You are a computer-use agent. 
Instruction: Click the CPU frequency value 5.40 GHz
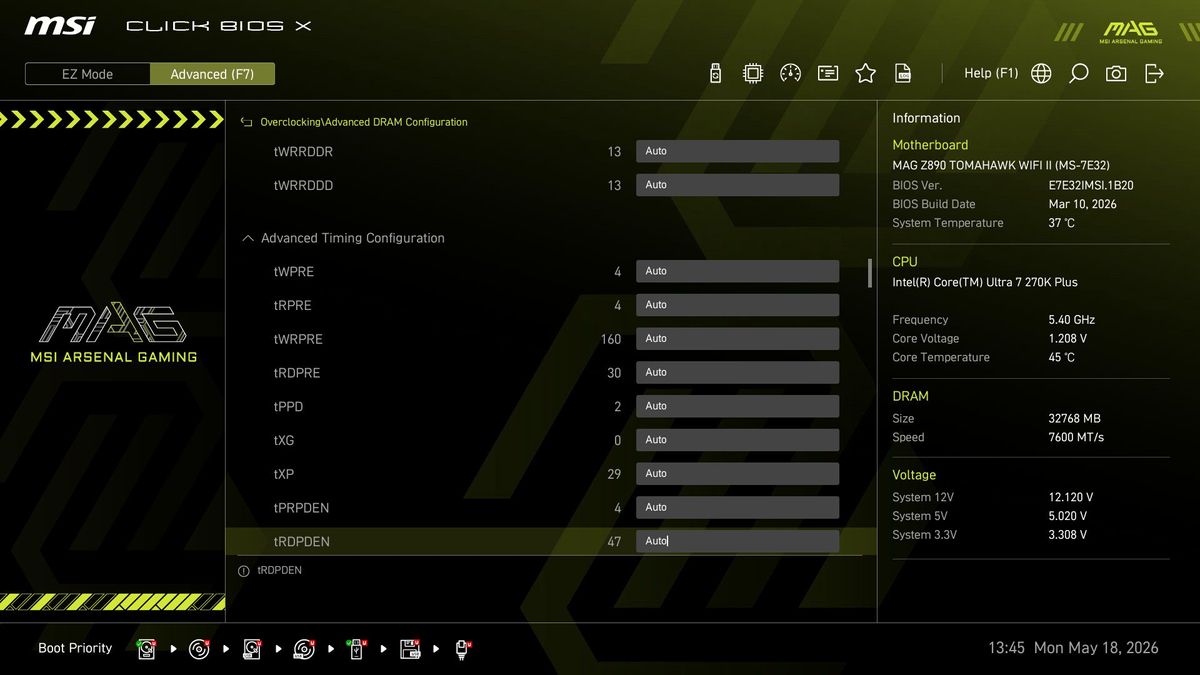point(1072,320)
